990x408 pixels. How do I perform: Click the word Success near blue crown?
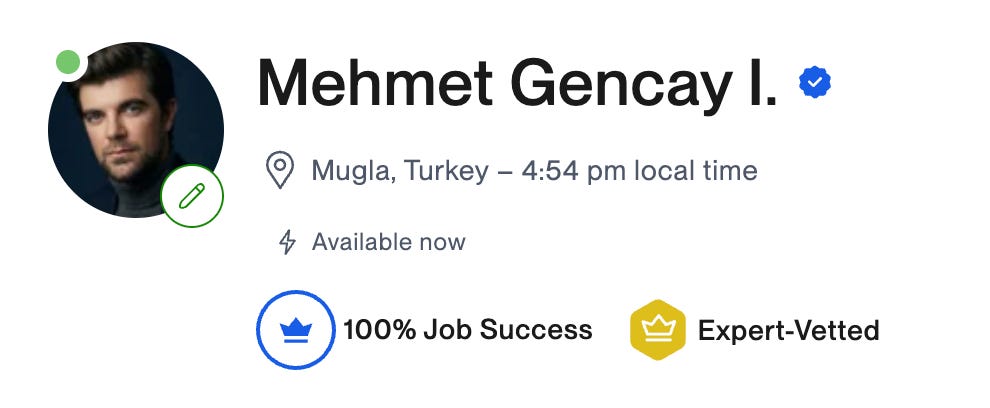[x=535, y=330]
